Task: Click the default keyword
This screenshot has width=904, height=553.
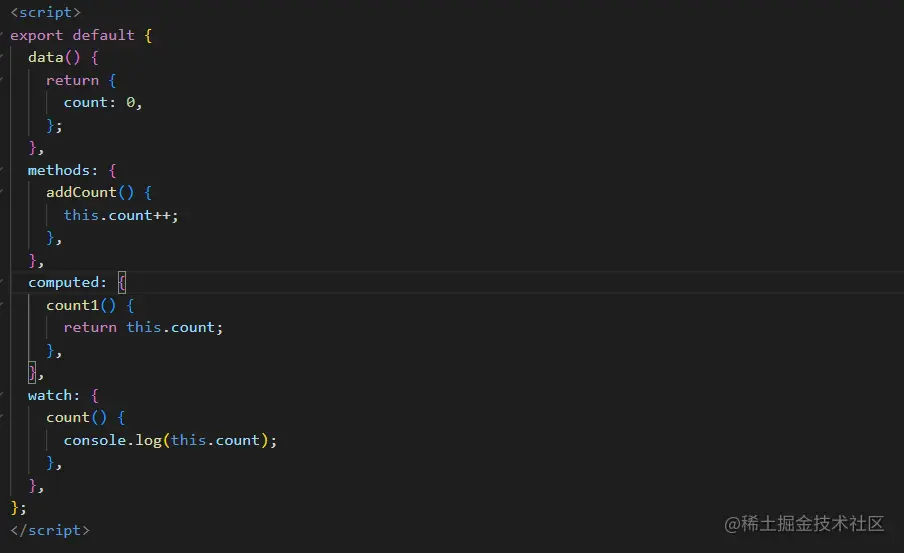Action: coord(103,35)
